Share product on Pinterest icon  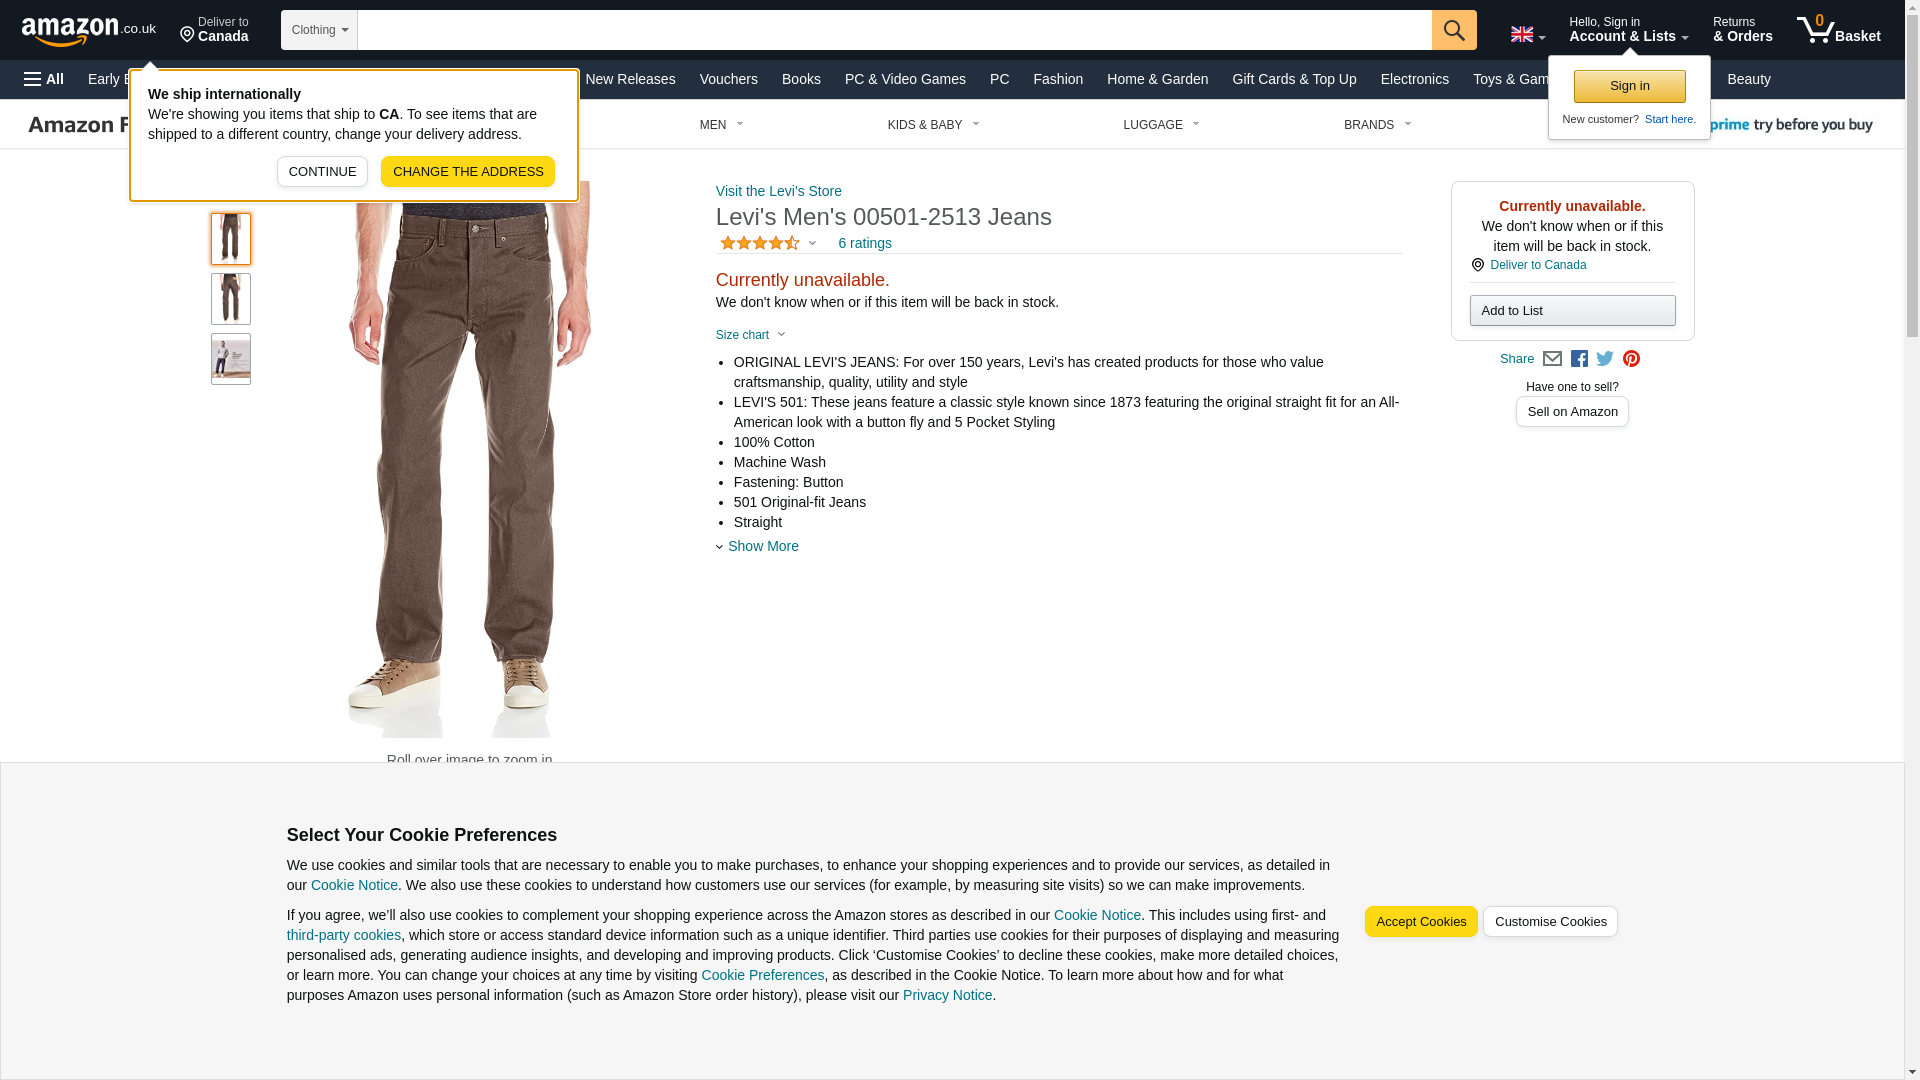coord(1631,359)
